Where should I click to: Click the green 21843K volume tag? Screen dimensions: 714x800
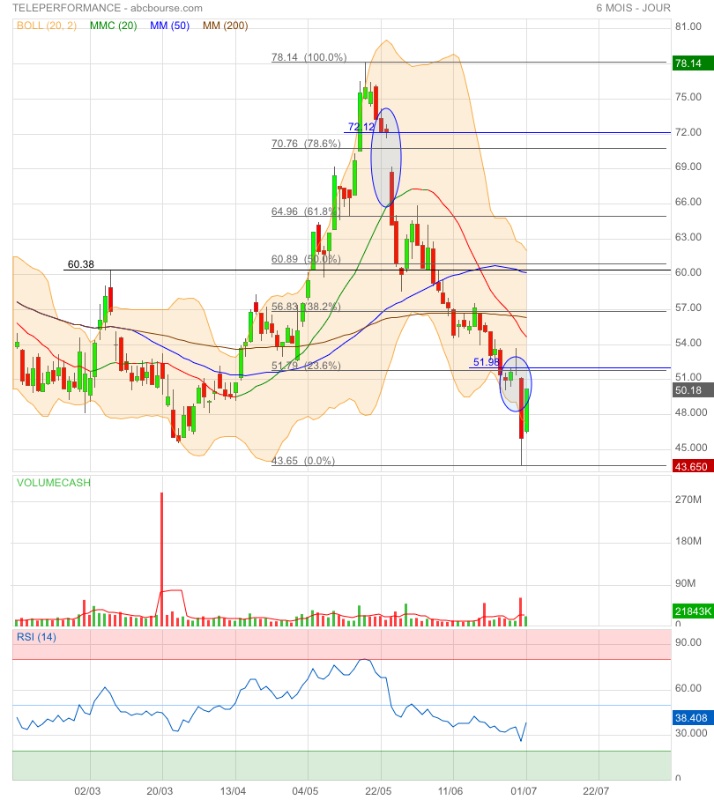click(693, 611)
